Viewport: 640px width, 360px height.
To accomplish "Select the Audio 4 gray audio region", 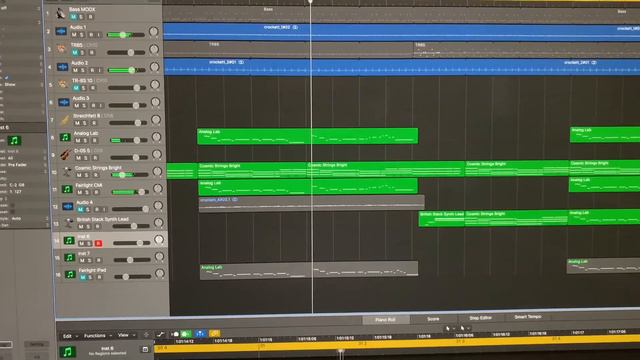I will (311, 203).
